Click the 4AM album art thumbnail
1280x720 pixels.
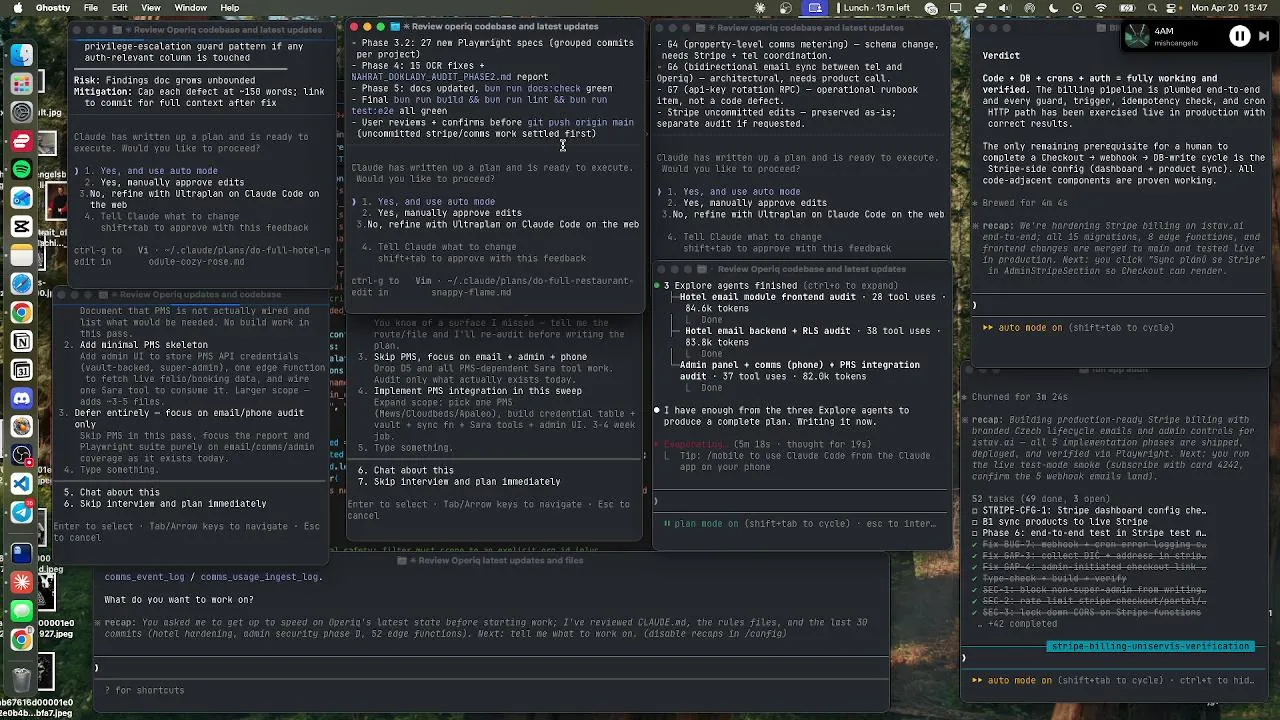click(1138, 37)
